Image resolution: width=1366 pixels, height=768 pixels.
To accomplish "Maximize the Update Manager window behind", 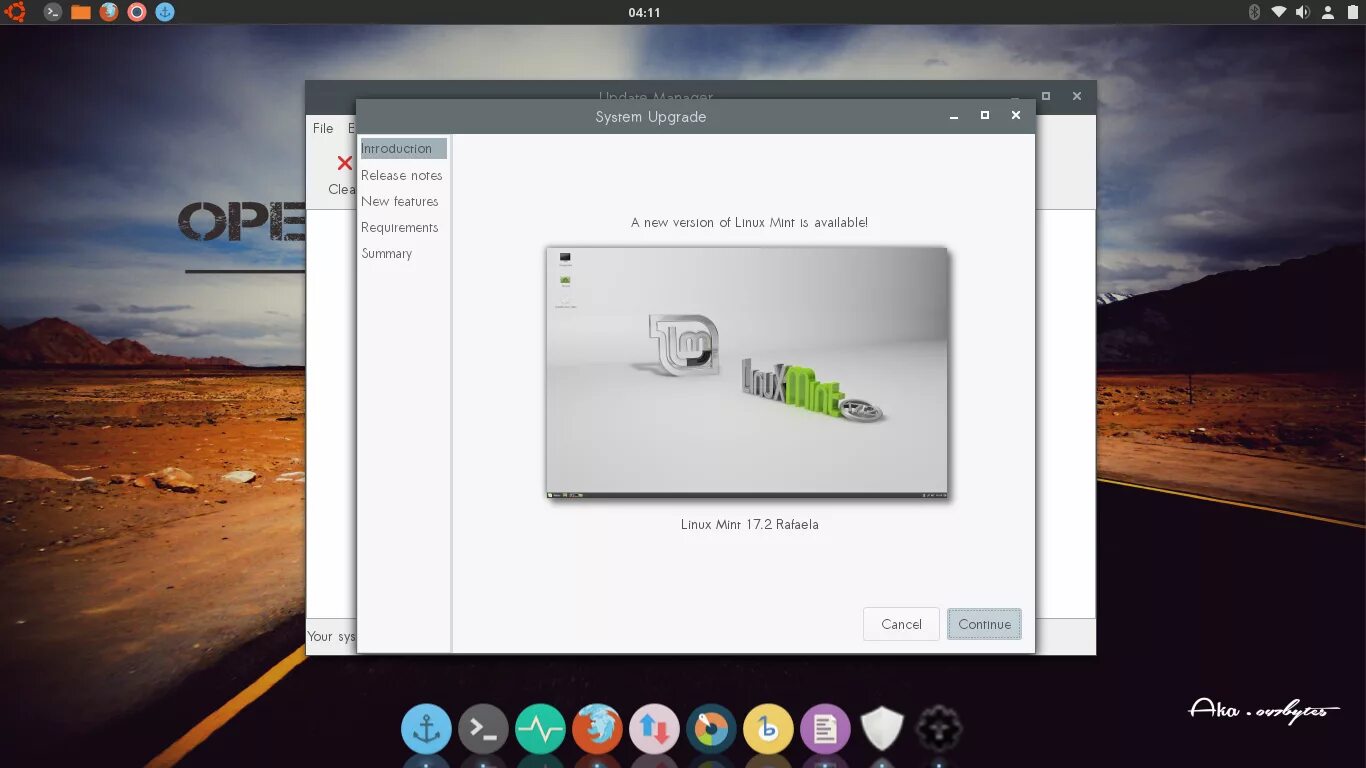I will 1046,96.
